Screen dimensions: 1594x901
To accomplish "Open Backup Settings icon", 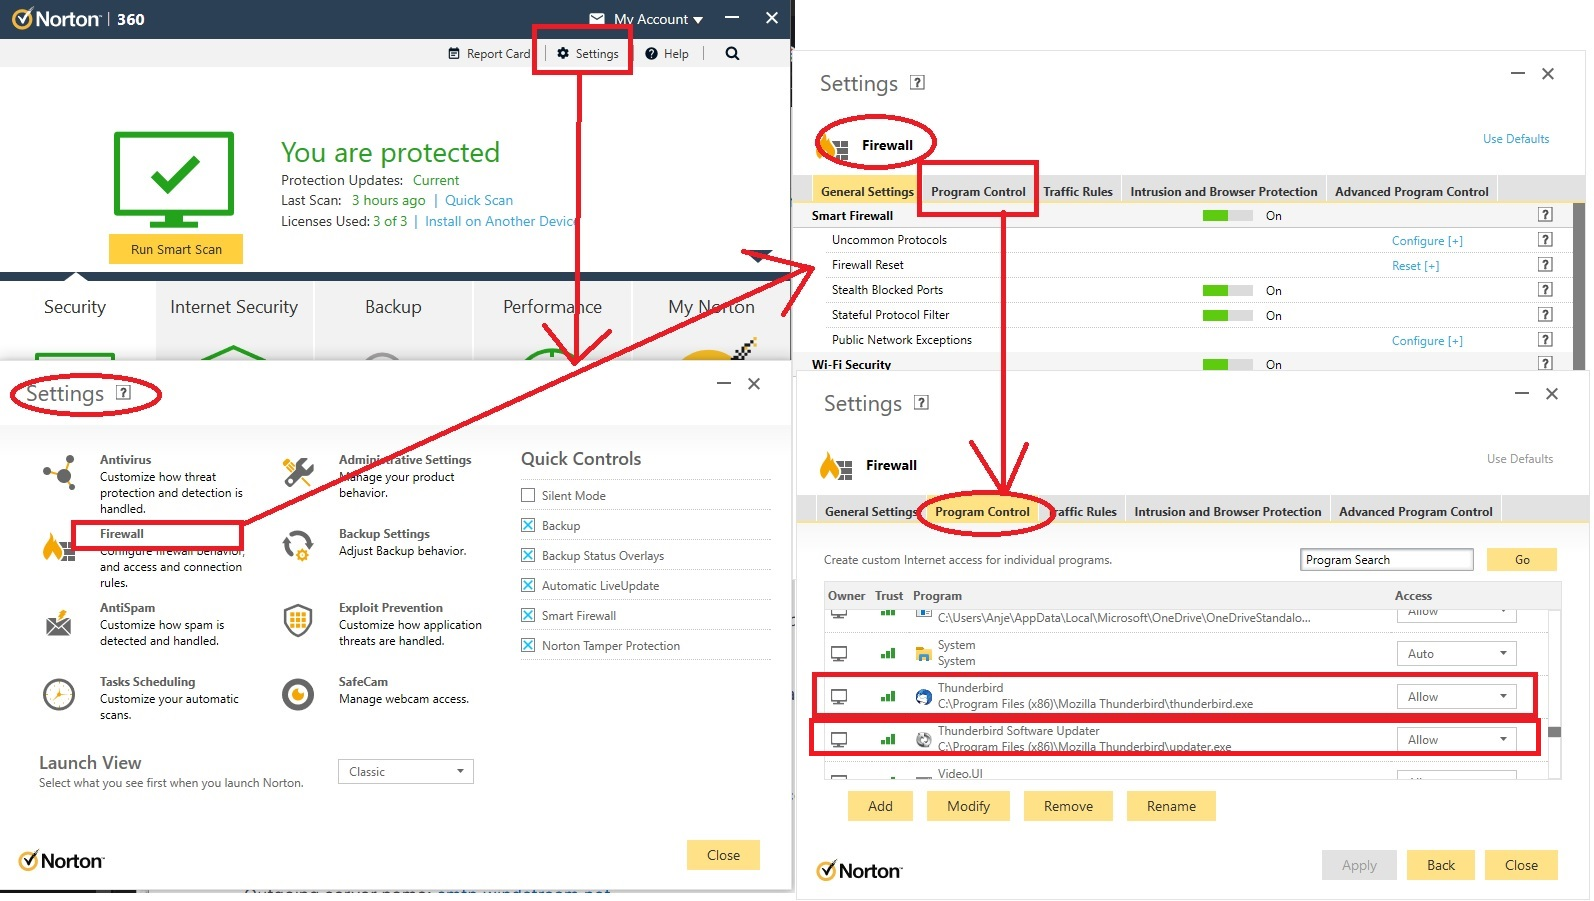I will pos(298,546).
